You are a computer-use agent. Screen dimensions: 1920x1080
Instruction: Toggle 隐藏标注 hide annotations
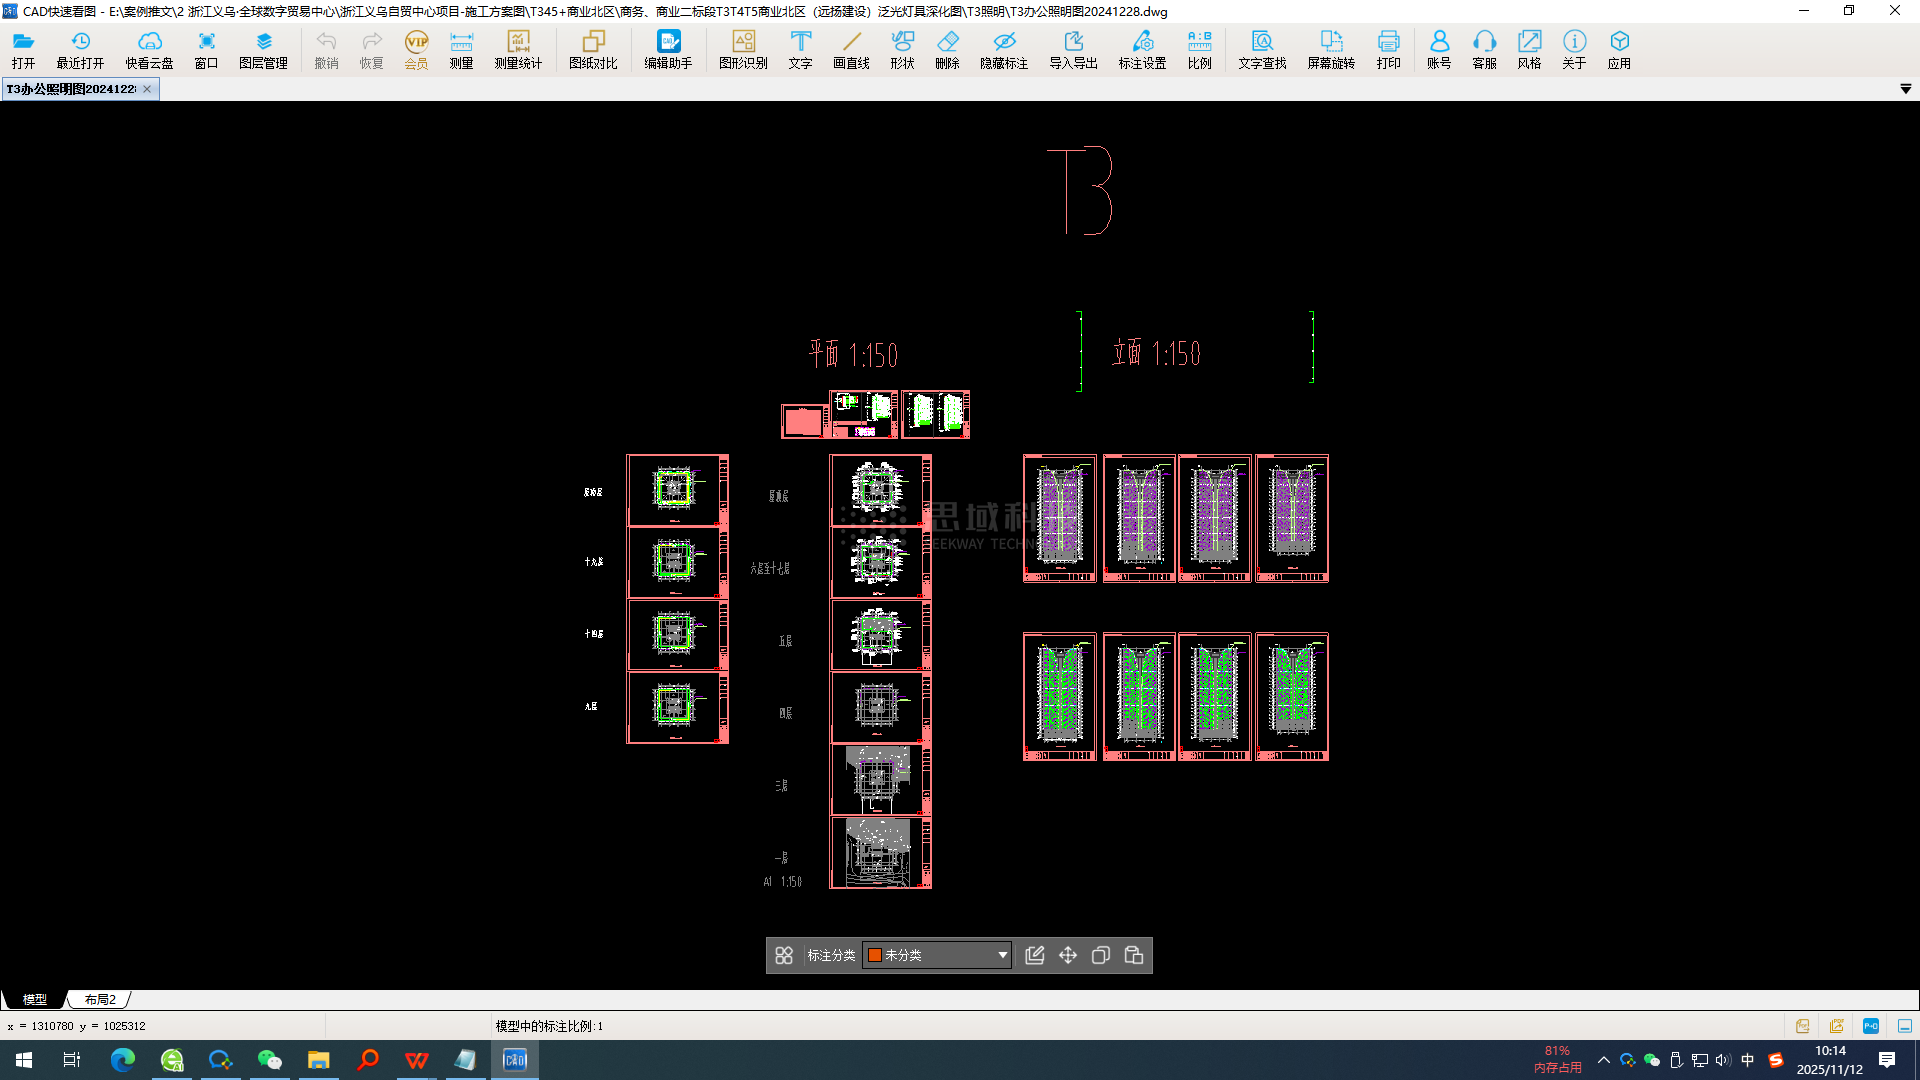coord(1004,49)
